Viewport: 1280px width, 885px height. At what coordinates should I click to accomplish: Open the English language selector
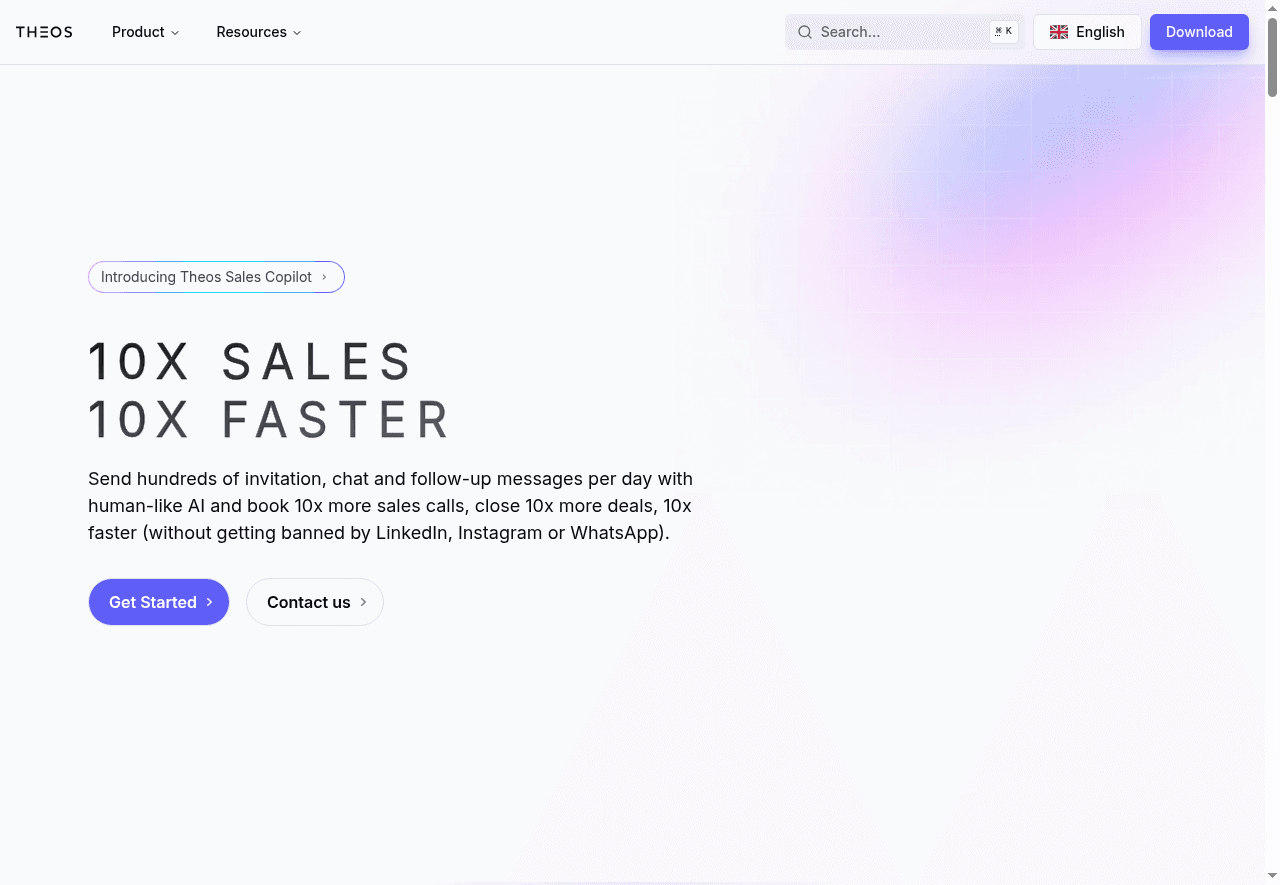coord(1087,31)
